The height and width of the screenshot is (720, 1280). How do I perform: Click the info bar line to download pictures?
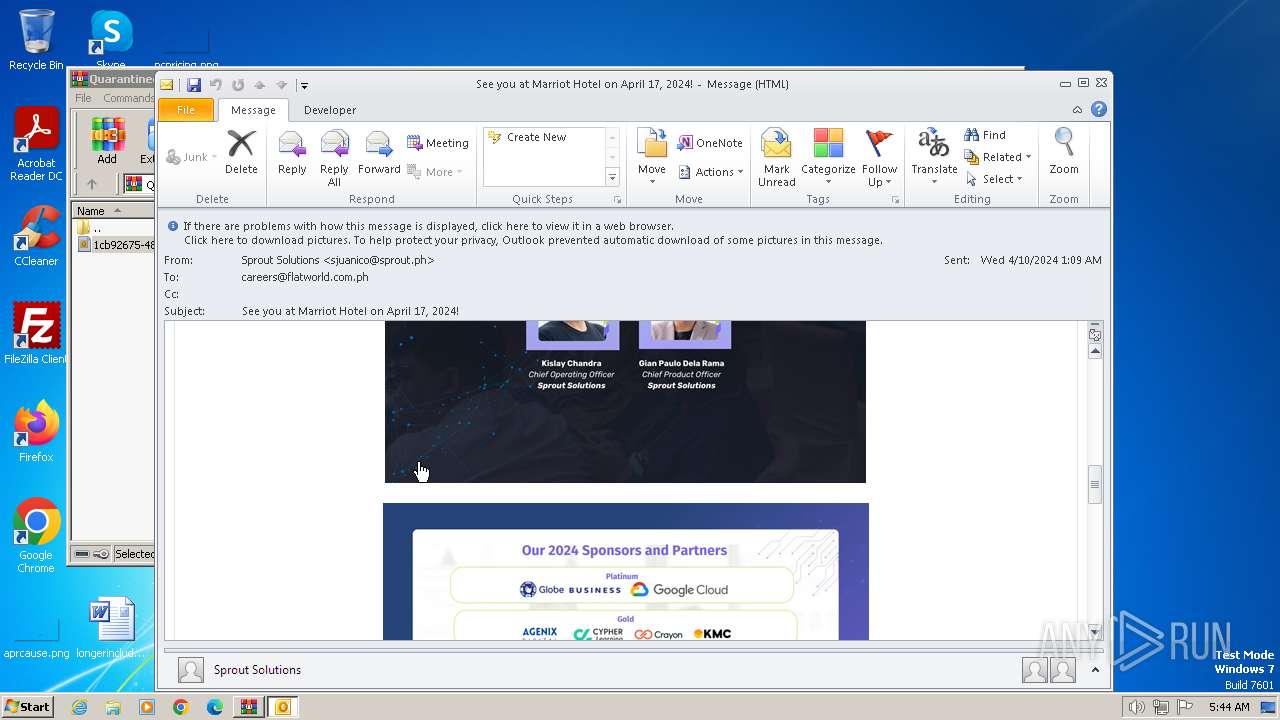click(x=533, y=240)
